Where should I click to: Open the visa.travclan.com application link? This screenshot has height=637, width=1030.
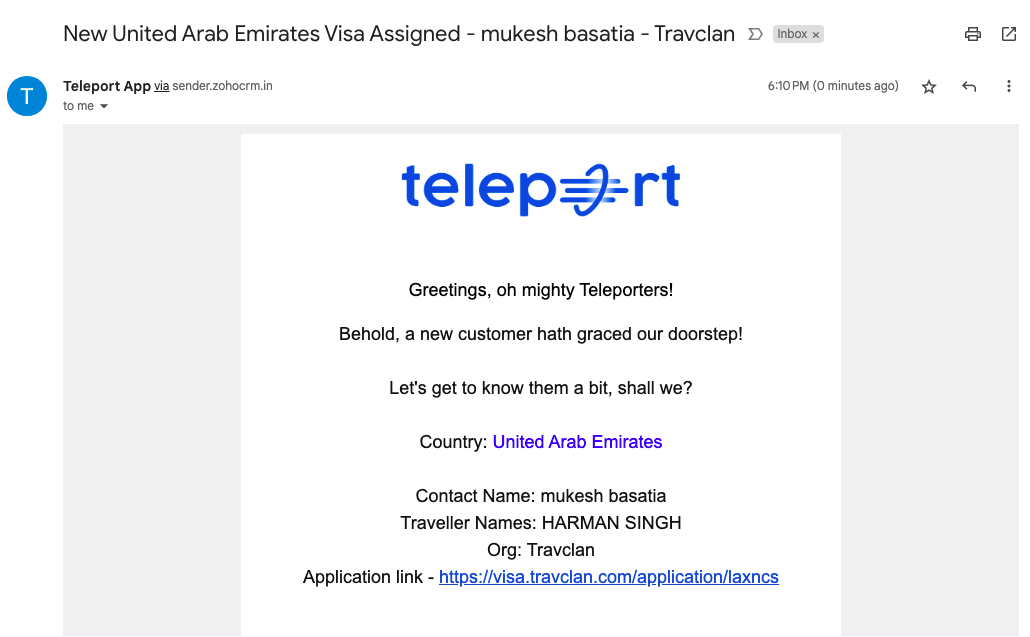(x=608, y=577)
